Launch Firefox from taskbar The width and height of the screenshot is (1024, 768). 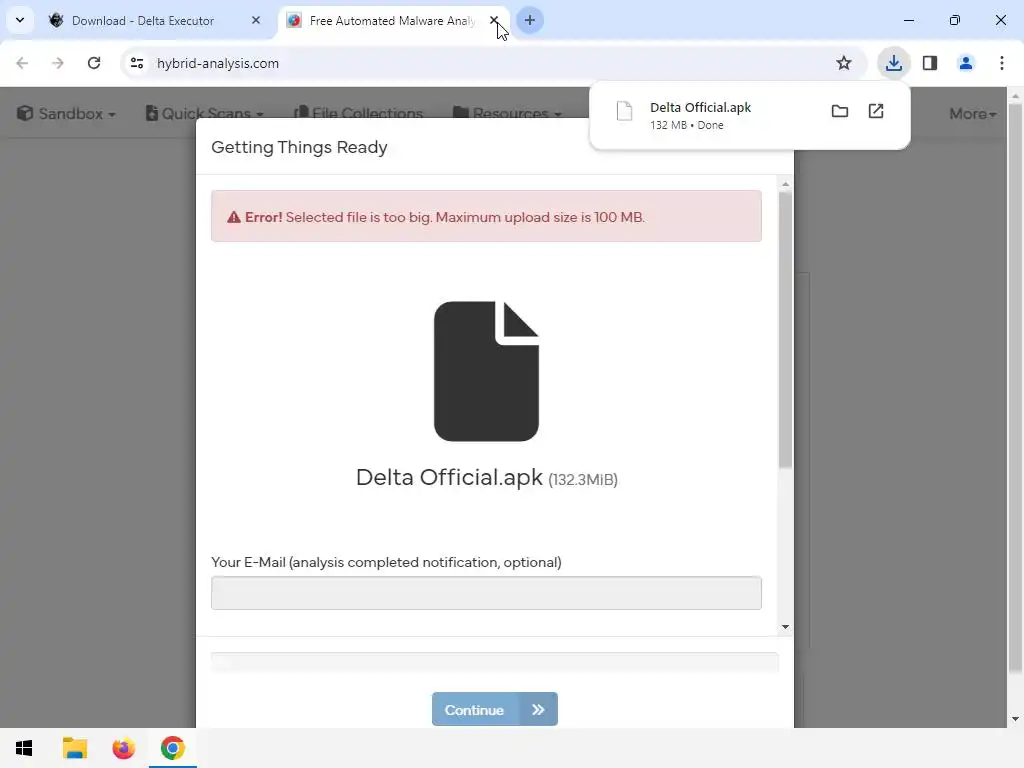123,748
